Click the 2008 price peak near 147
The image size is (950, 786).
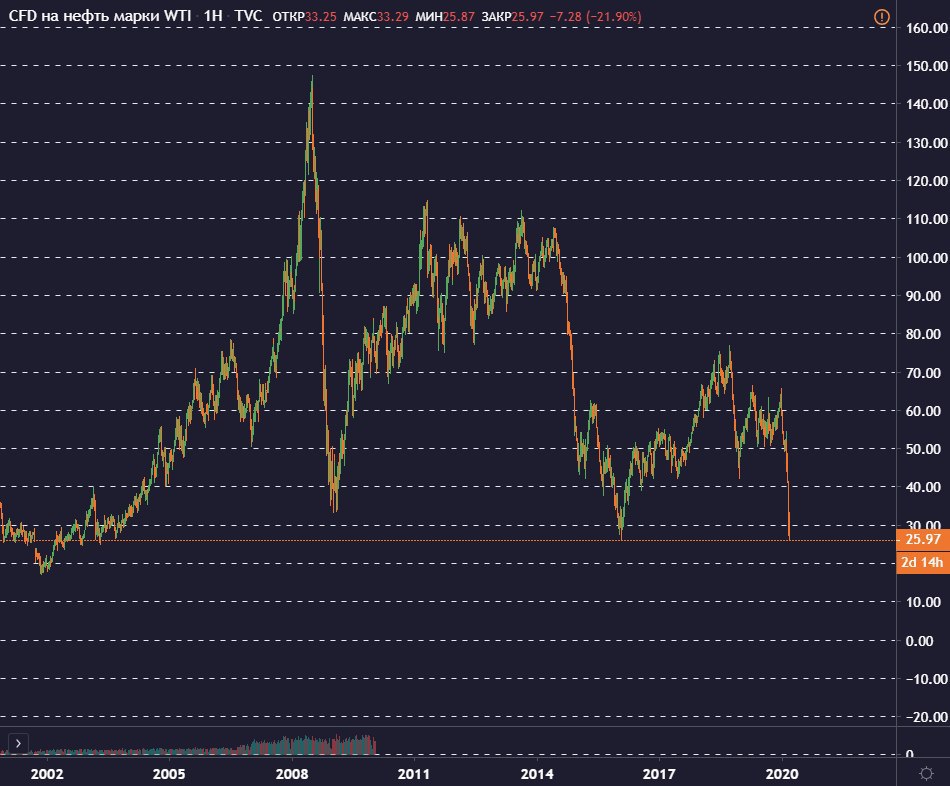[x=312, y=79]
